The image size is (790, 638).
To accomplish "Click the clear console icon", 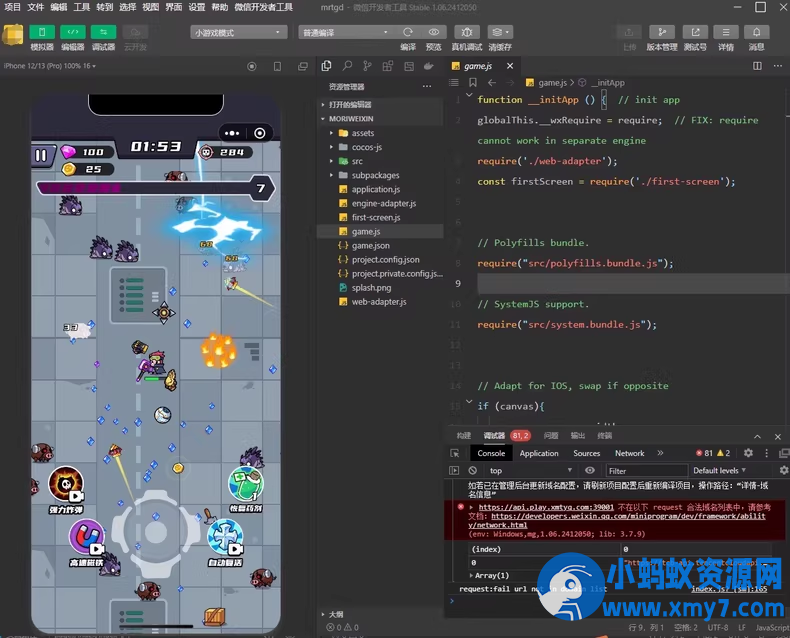I will [x=472, y=470].
